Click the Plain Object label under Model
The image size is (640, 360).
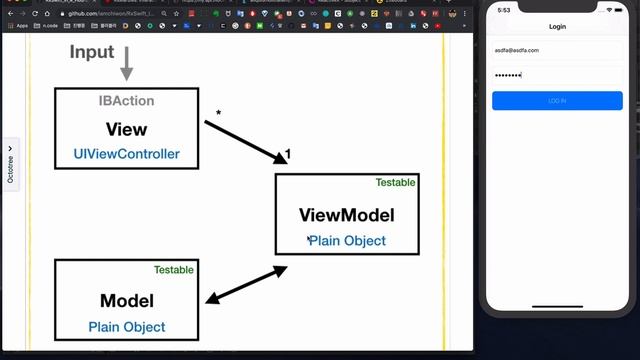127,327
